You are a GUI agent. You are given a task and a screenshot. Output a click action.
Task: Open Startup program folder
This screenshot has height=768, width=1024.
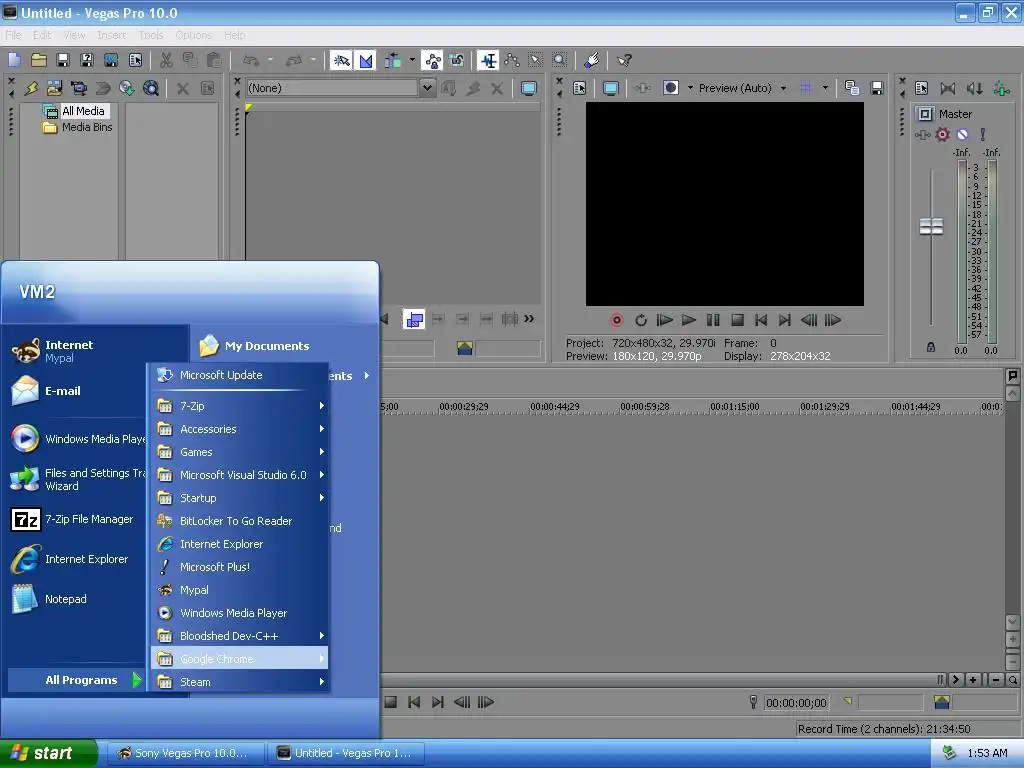point(239,498)
